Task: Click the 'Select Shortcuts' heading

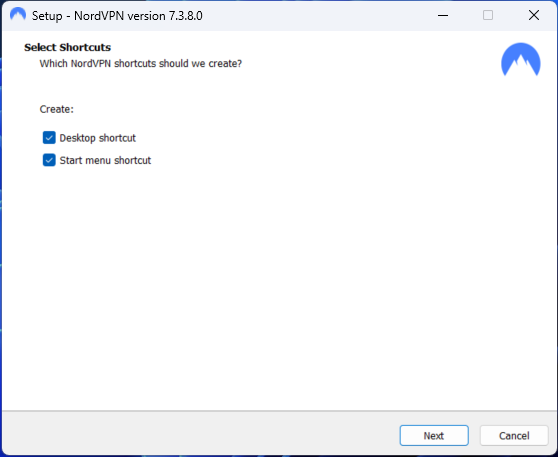Action: coord(67,47)
